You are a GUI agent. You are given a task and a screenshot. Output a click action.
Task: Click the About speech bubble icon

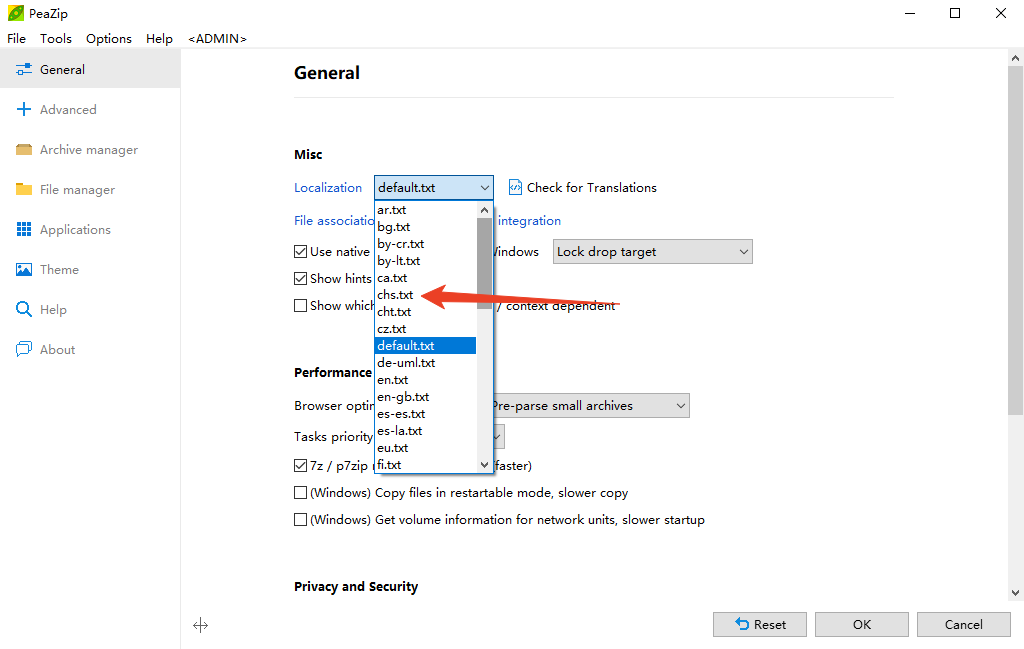(24, 349)
